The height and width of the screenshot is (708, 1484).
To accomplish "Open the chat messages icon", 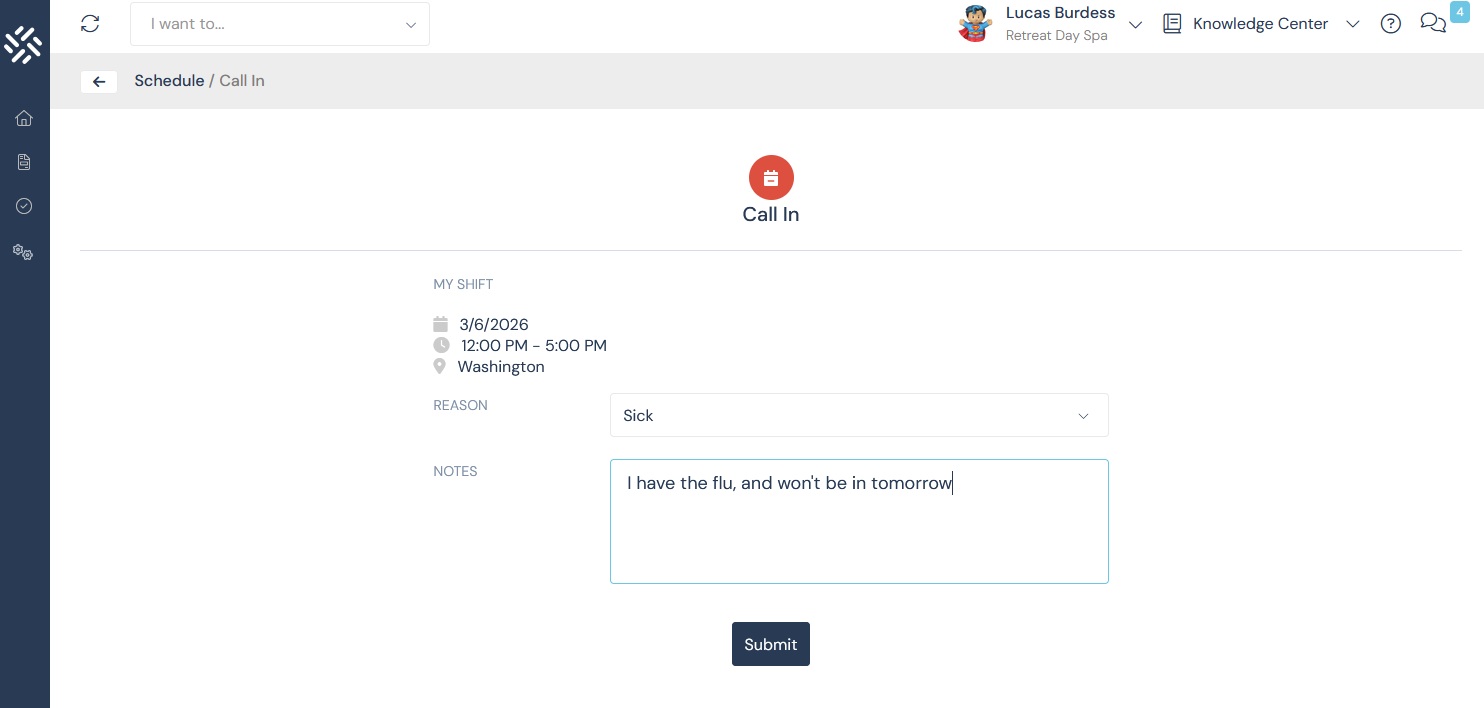I will (1432, 24).
